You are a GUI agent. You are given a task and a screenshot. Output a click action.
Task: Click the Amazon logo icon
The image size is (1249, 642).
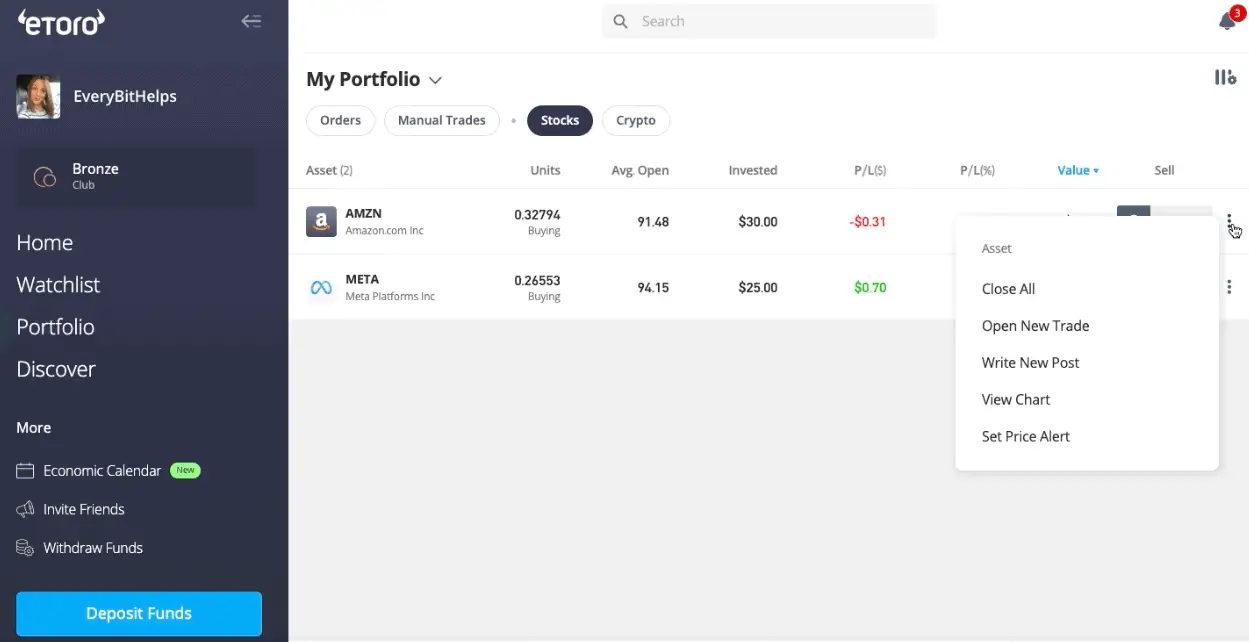pyautogui.click(x=321, y=221)
